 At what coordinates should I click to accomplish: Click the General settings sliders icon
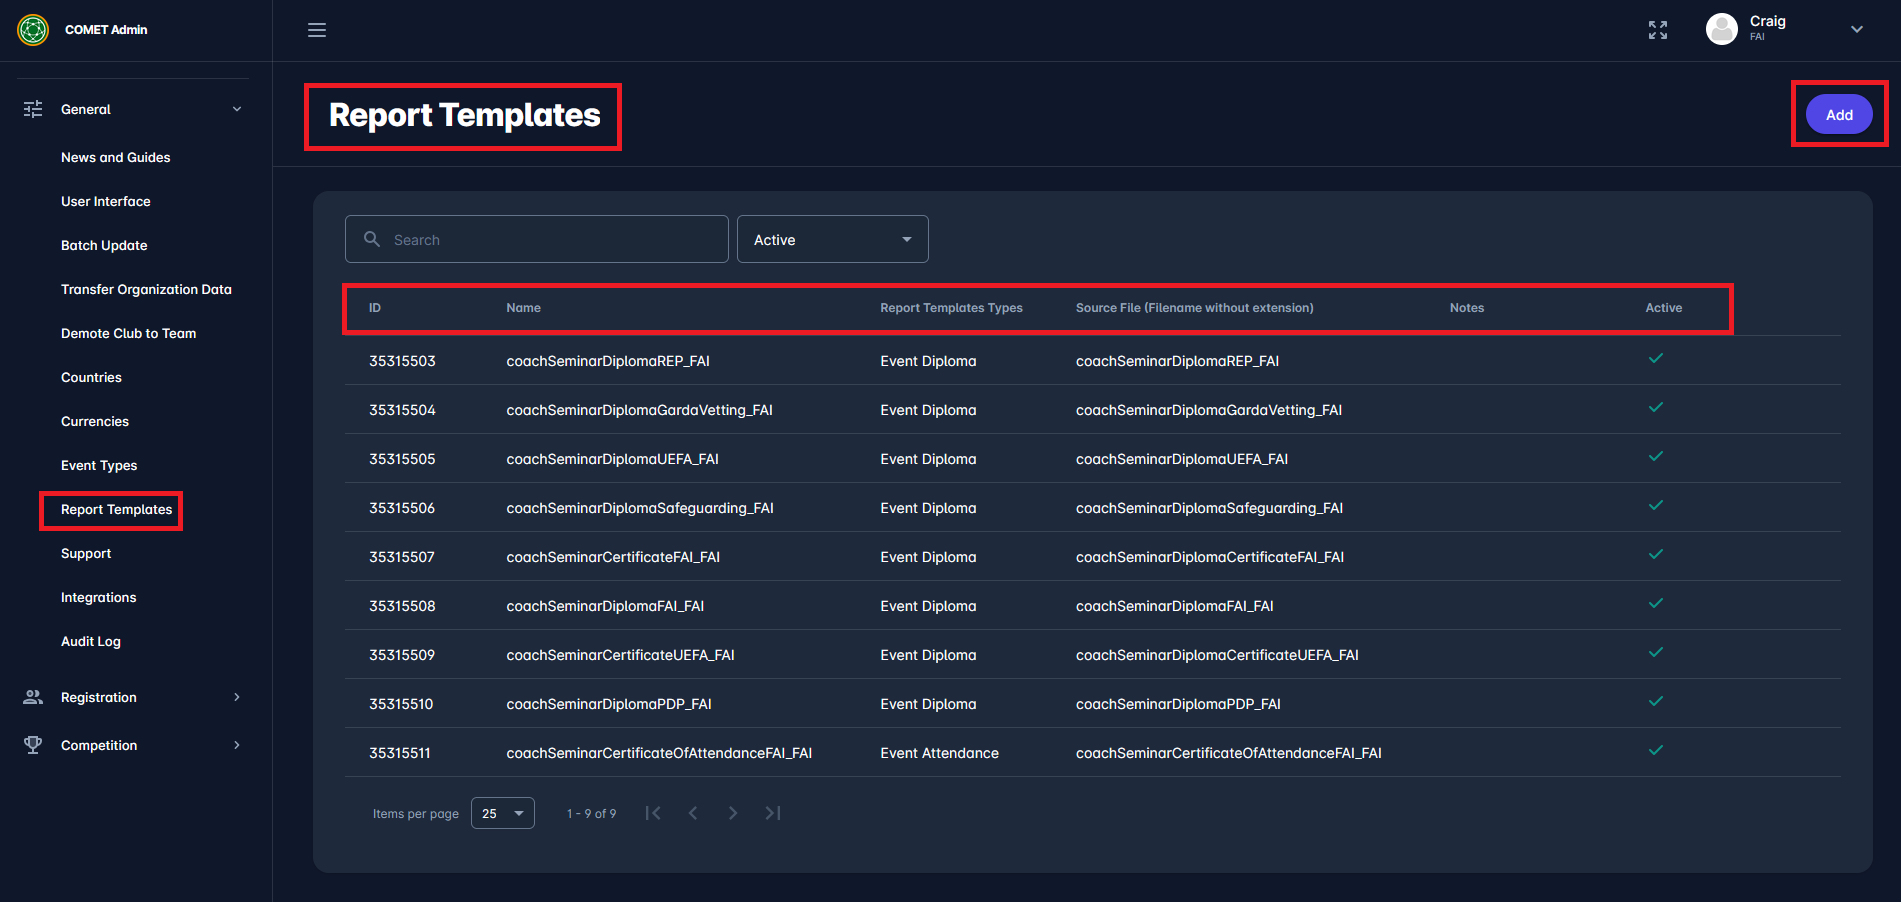pyautogui.click(x=33, y=109)
